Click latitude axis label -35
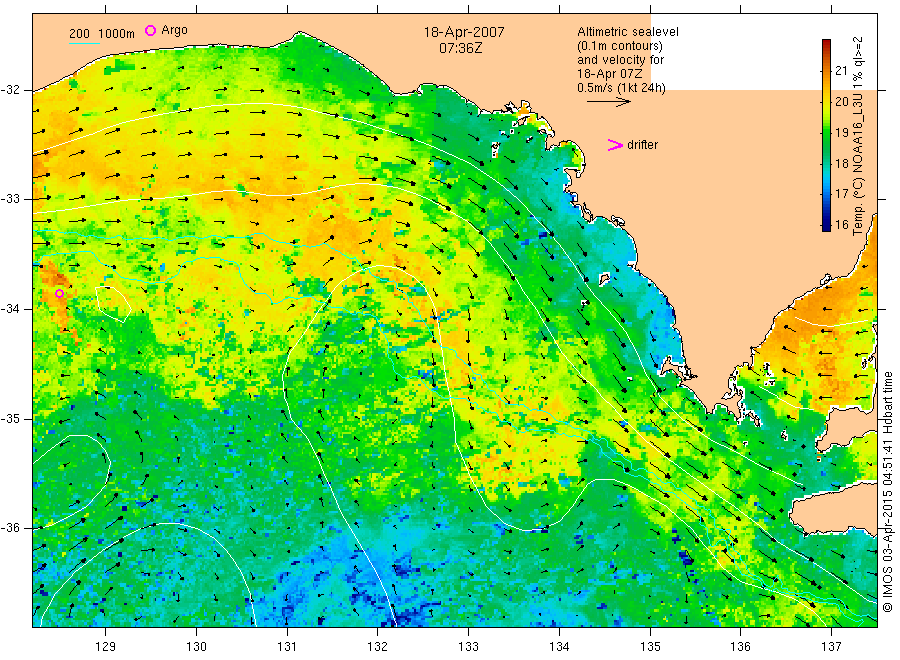This screenshot has height=660, width=900. [x=11, y=418]
